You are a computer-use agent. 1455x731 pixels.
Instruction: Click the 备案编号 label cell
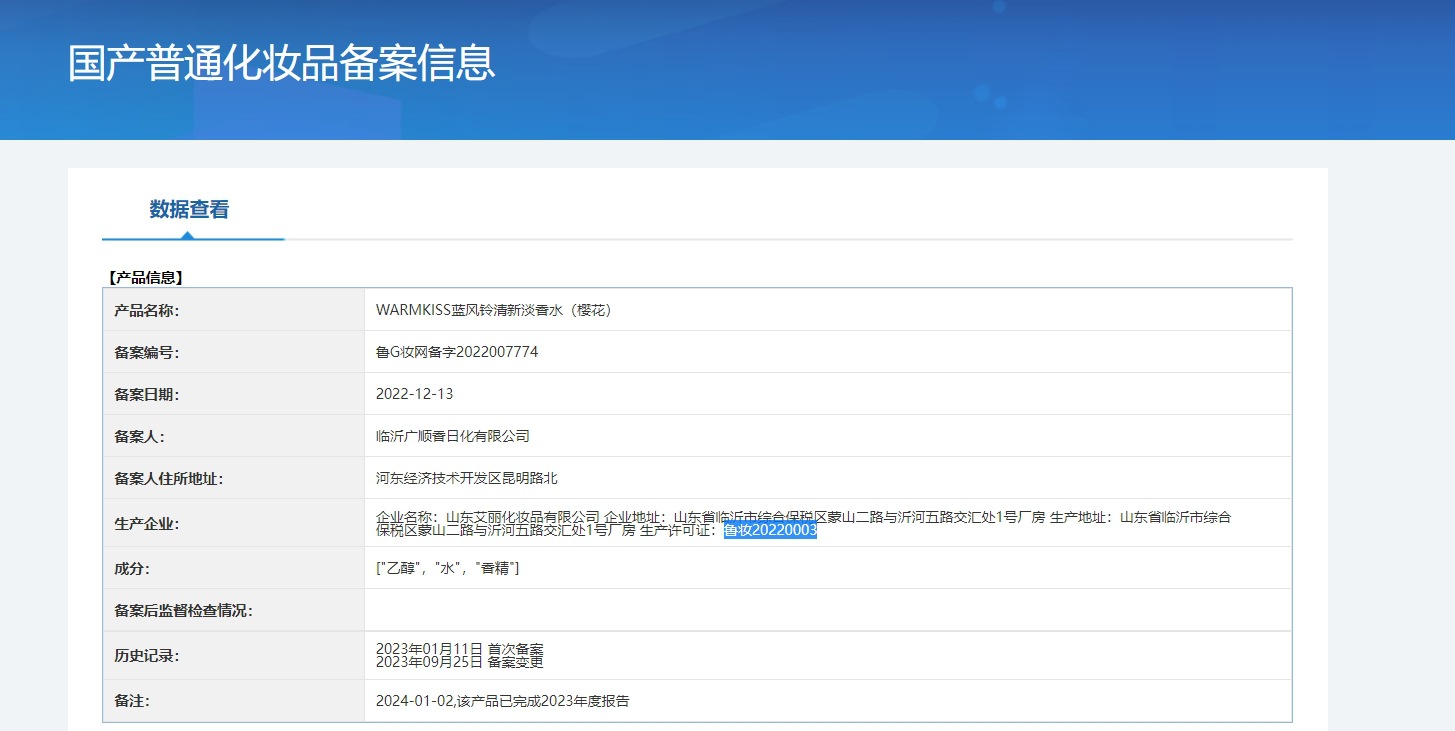tap(234, 352)
